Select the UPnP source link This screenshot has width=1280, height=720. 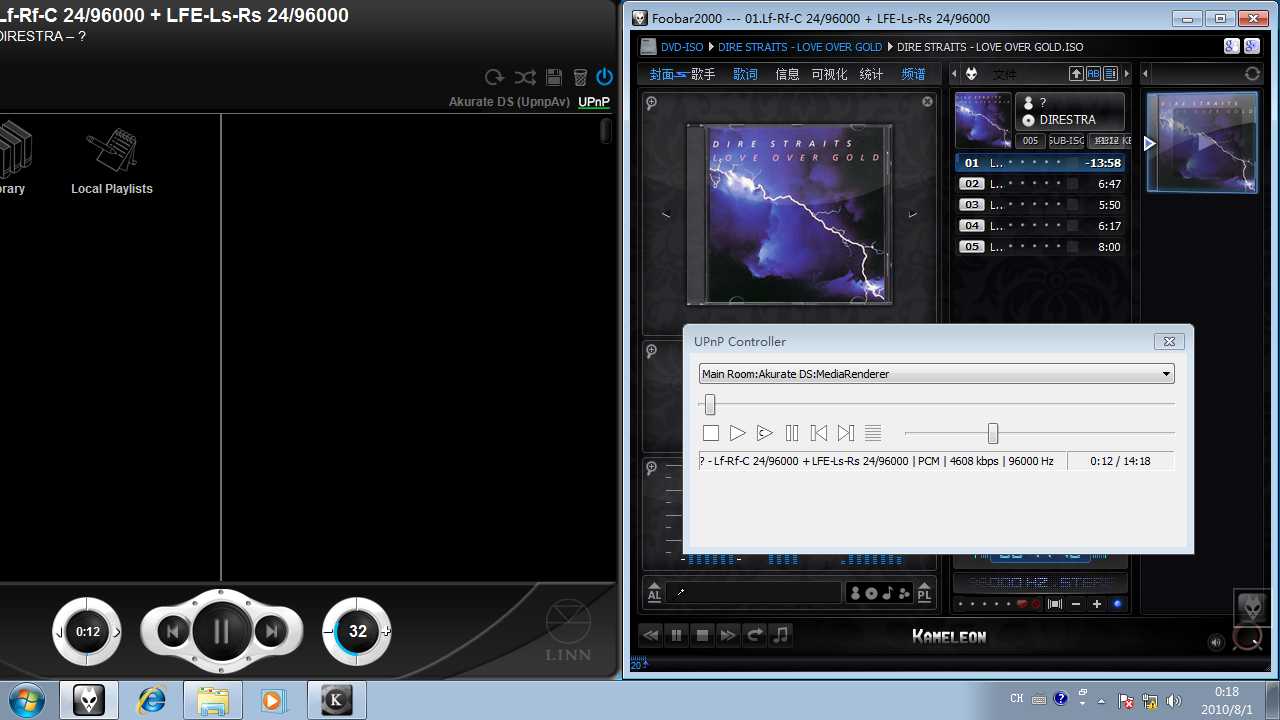594,102
